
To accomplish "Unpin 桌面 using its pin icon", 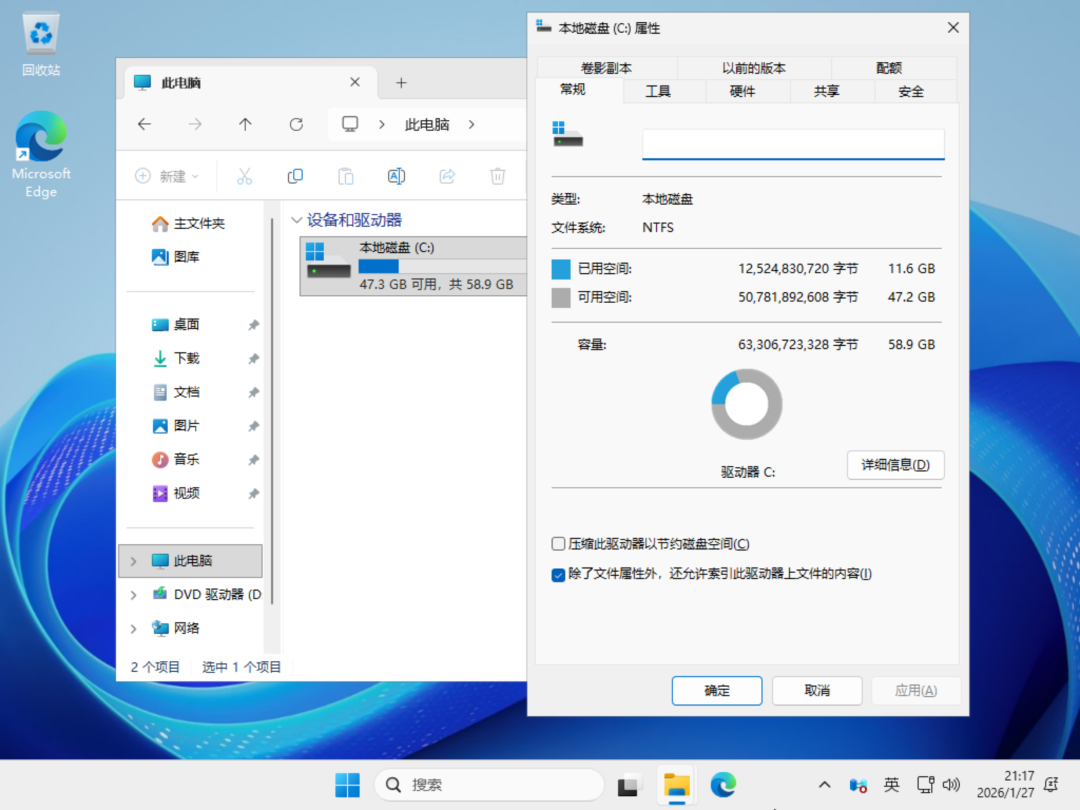I will [x=253, y=325].
